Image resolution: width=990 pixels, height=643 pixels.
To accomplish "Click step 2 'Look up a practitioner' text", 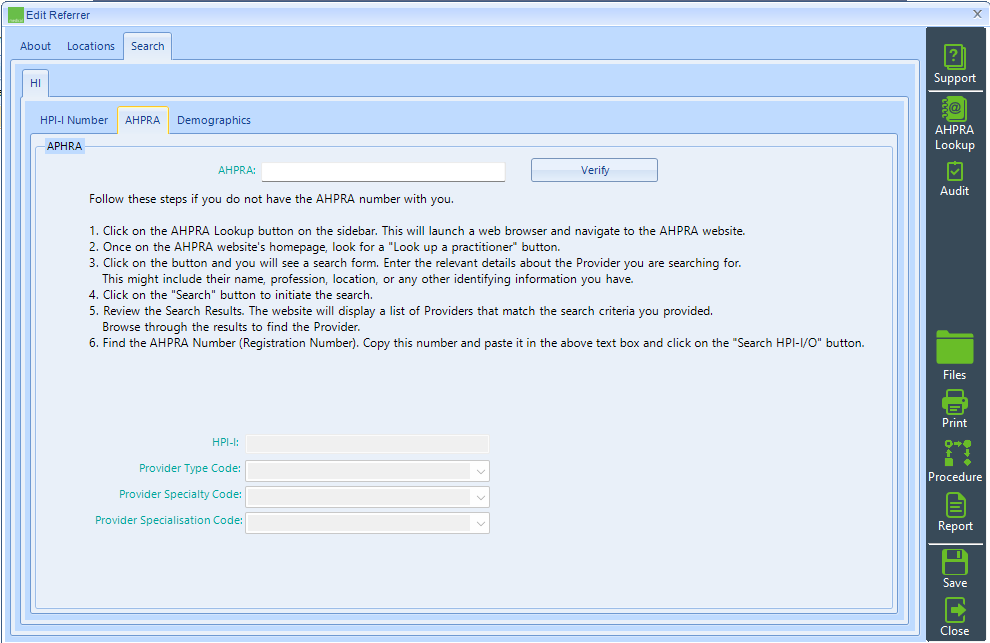I will [x=325, y=247].
